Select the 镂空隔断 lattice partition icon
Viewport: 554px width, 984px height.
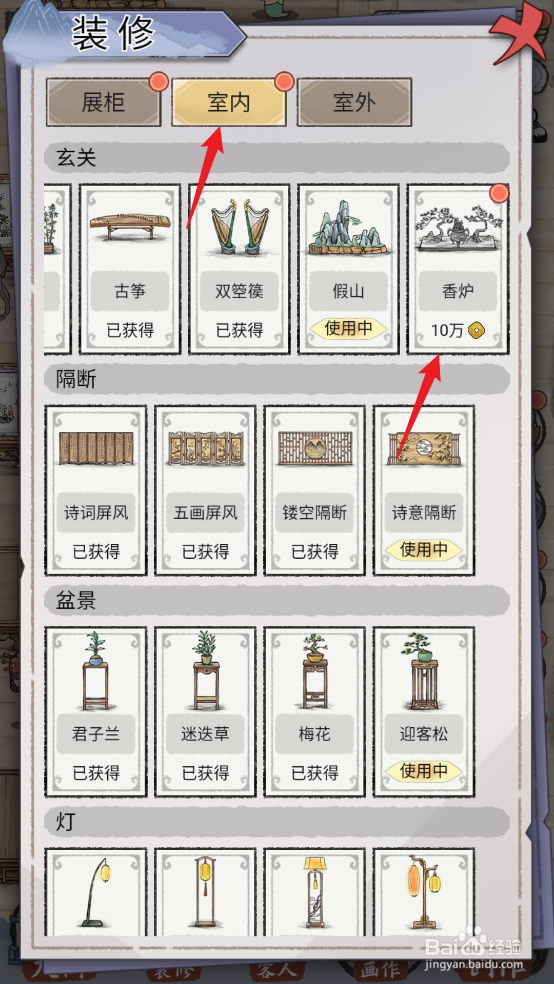314,448
